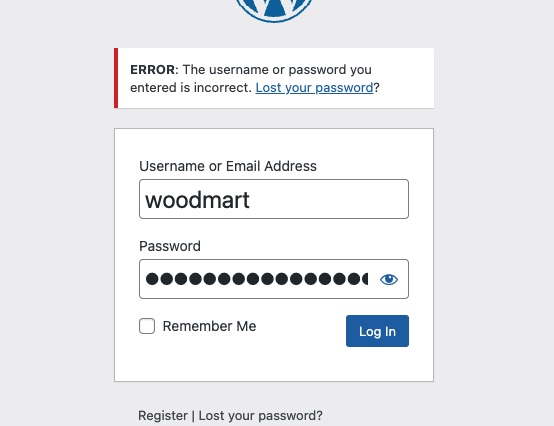Viewport: 554px width, 426px height.
Task: Open Lost your password? link beneath form
Action: [x=260, y=416]
